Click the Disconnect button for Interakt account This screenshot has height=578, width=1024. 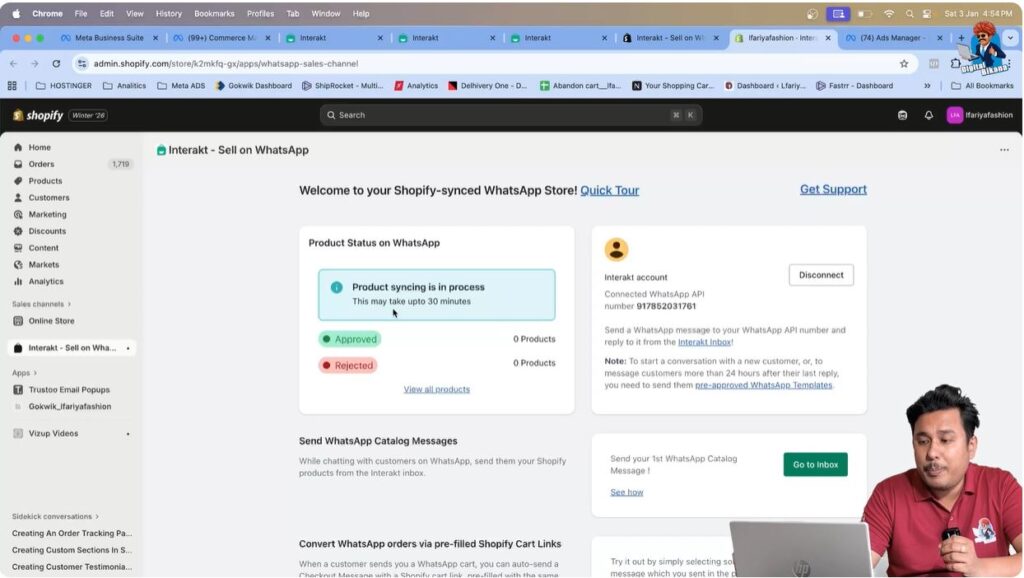coord(820,274)
